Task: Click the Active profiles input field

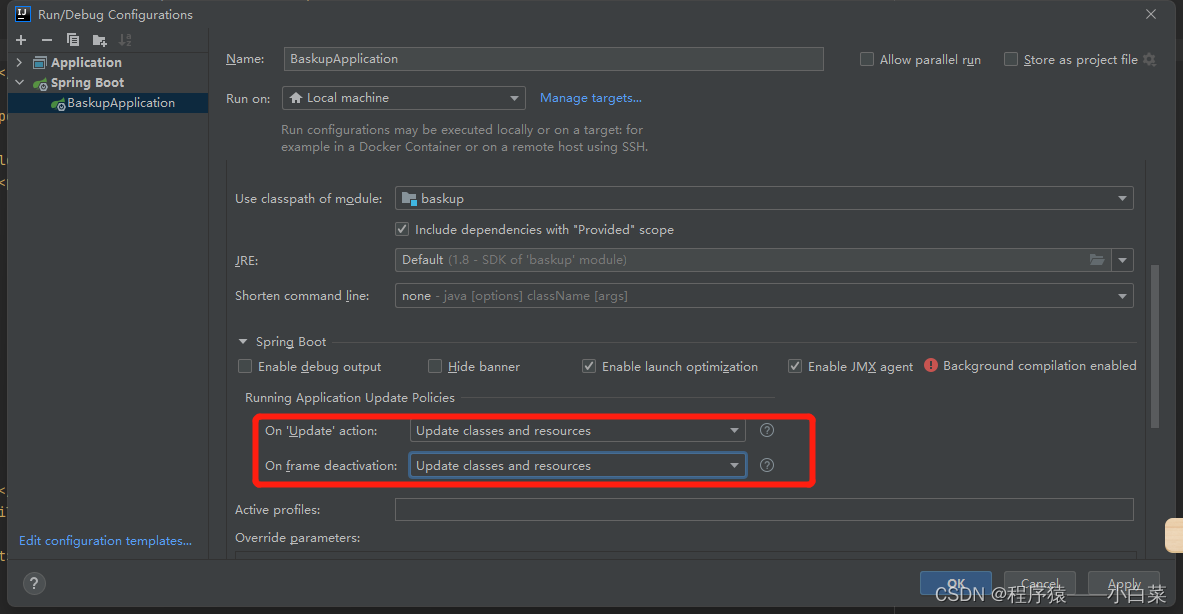Action: tap(764, 509)
